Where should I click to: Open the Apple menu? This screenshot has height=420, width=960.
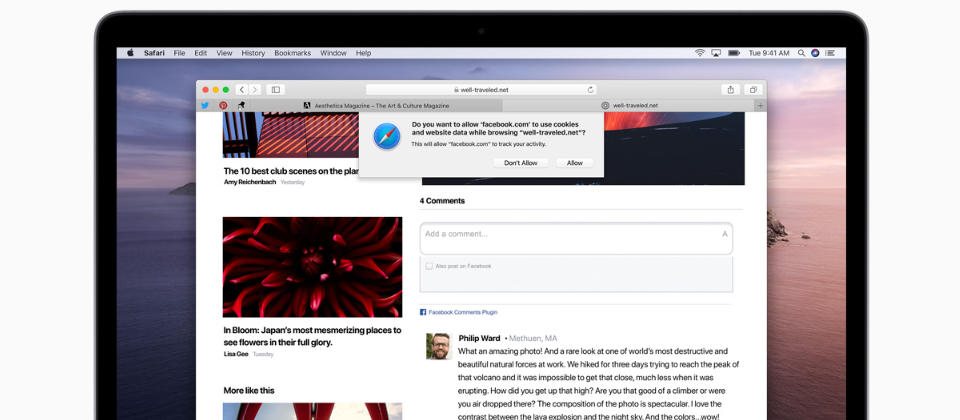[130, 53]
